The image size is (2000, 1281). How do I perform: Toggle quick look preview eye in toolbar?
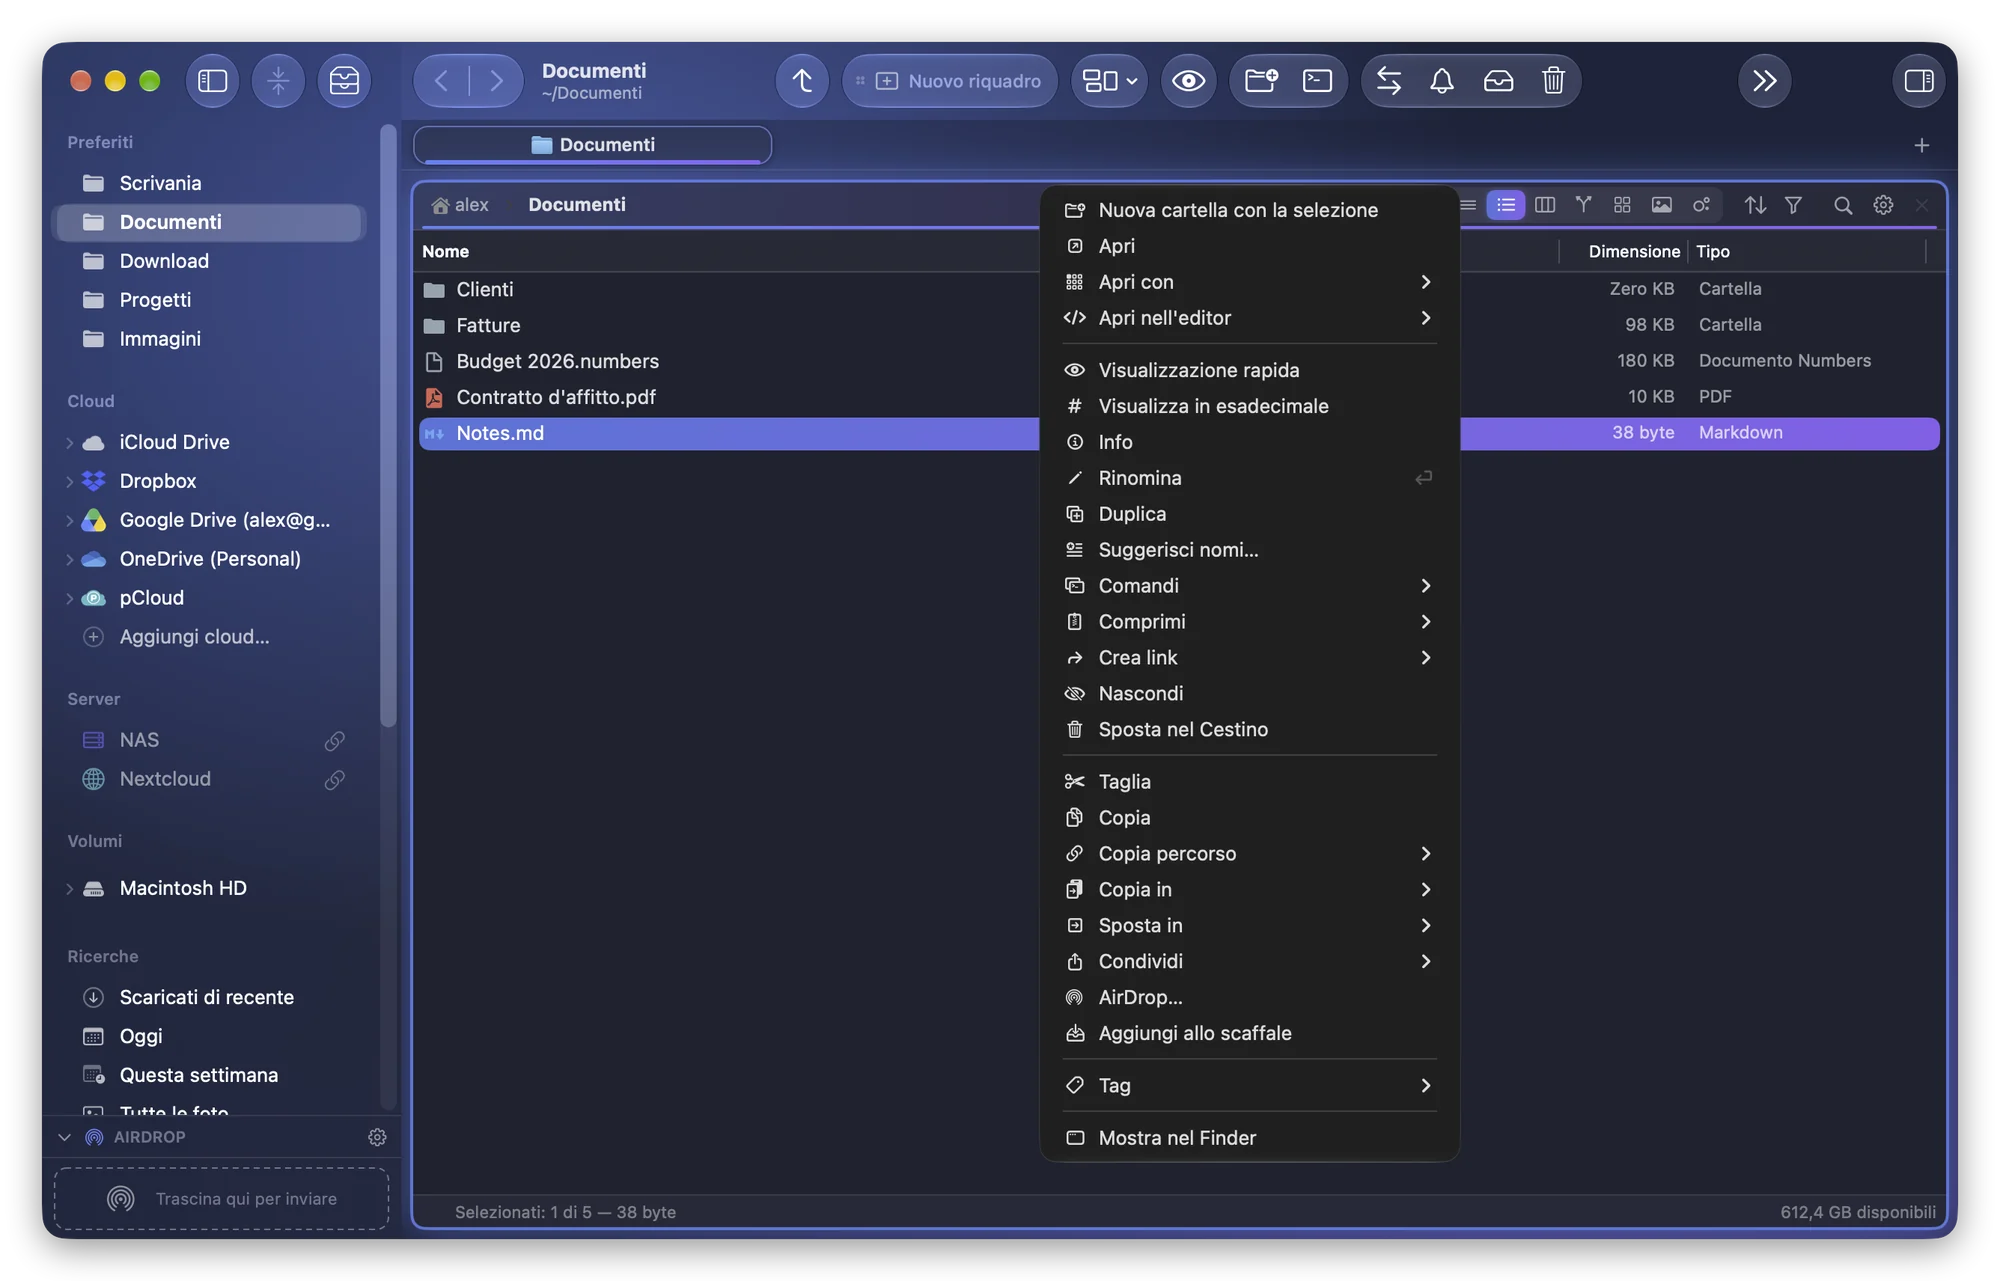coord(1188,81)
